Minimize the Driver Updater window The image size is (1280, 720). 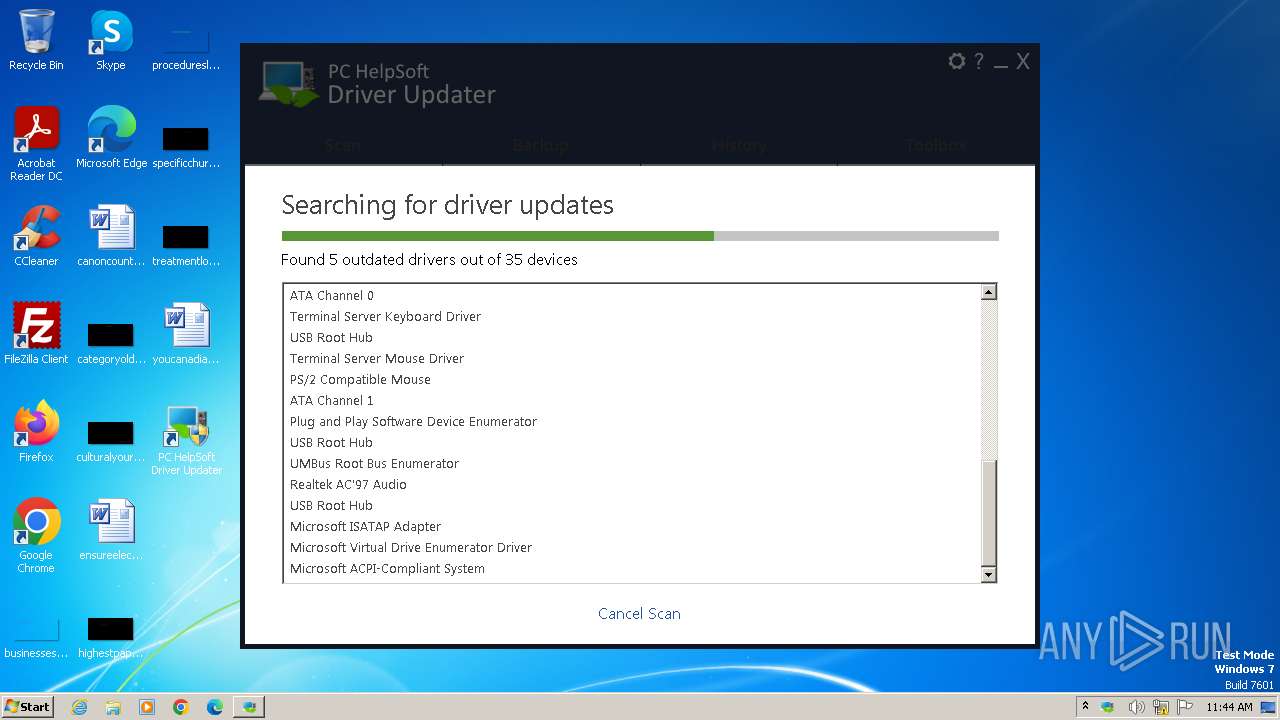1001,64
